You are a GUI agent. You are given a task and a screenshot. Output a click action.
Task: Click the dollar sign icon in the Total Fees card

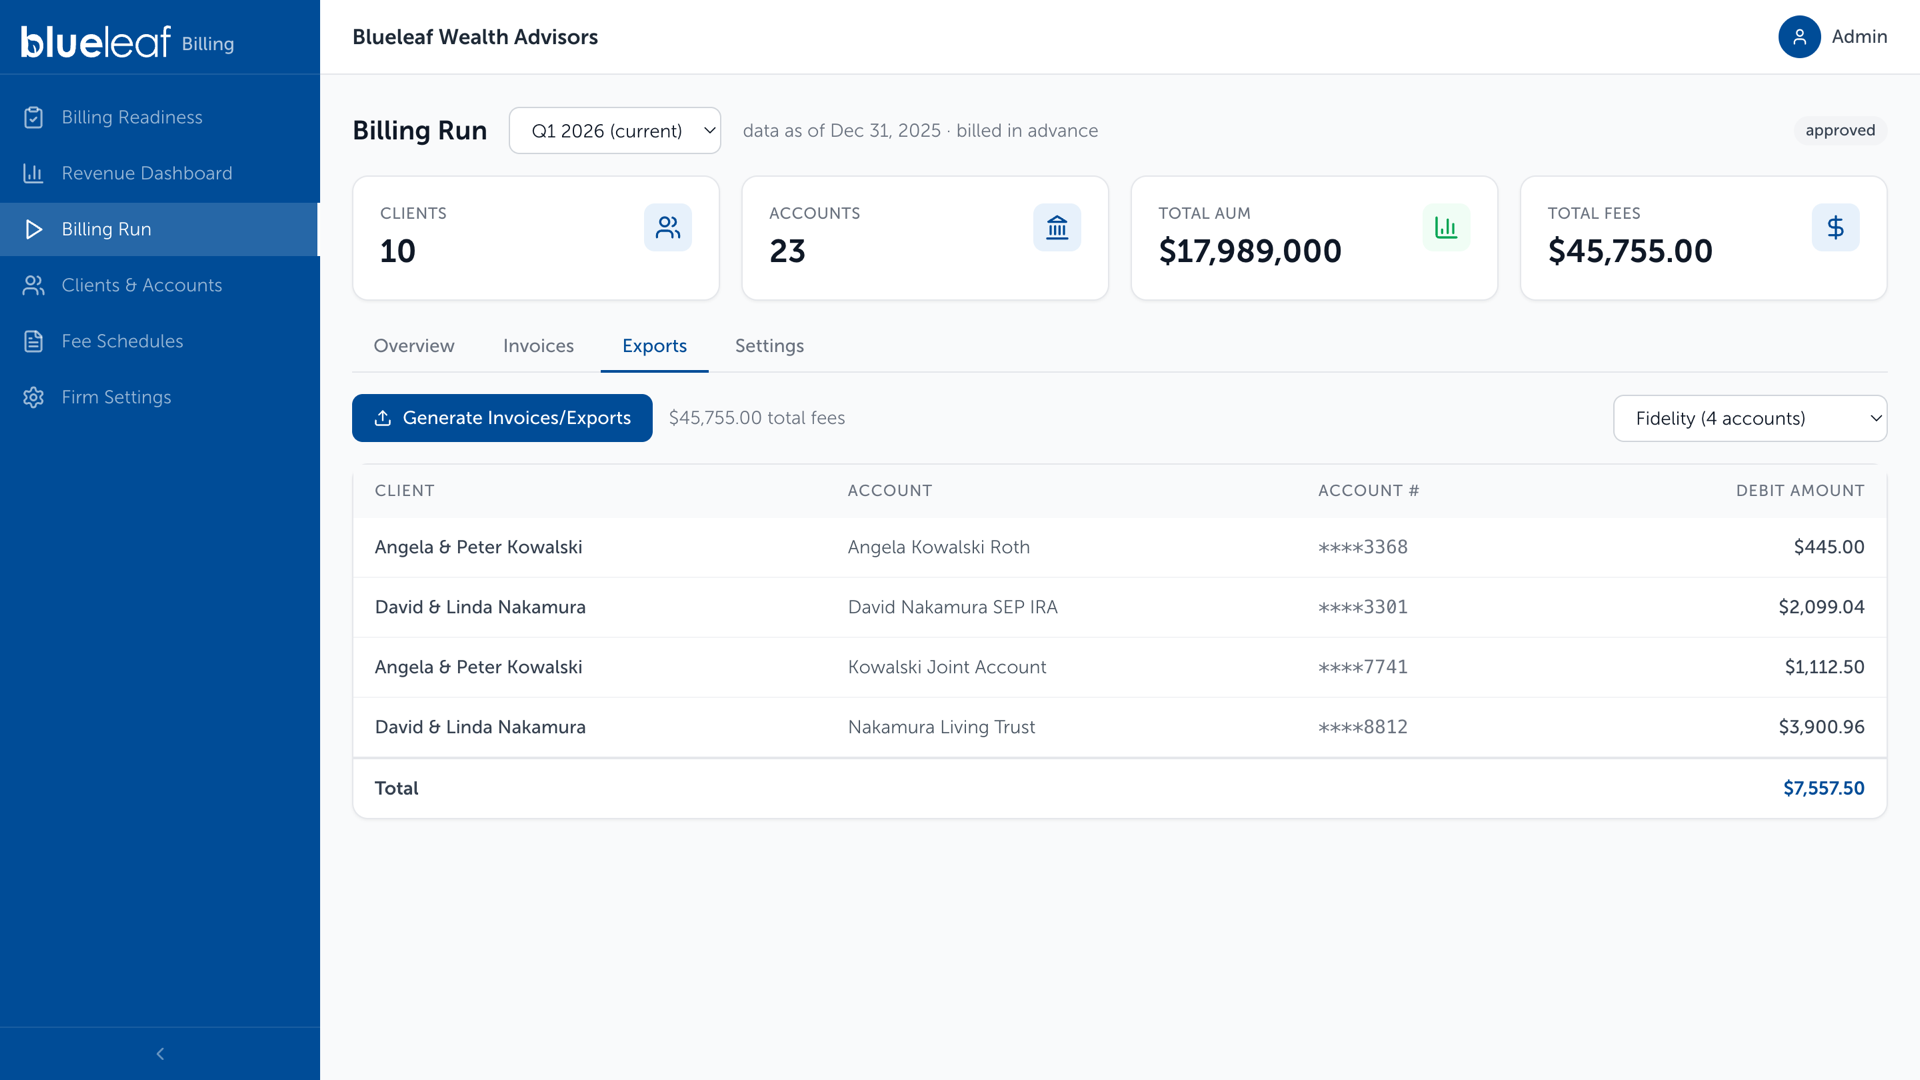(x=1836, y=228)
